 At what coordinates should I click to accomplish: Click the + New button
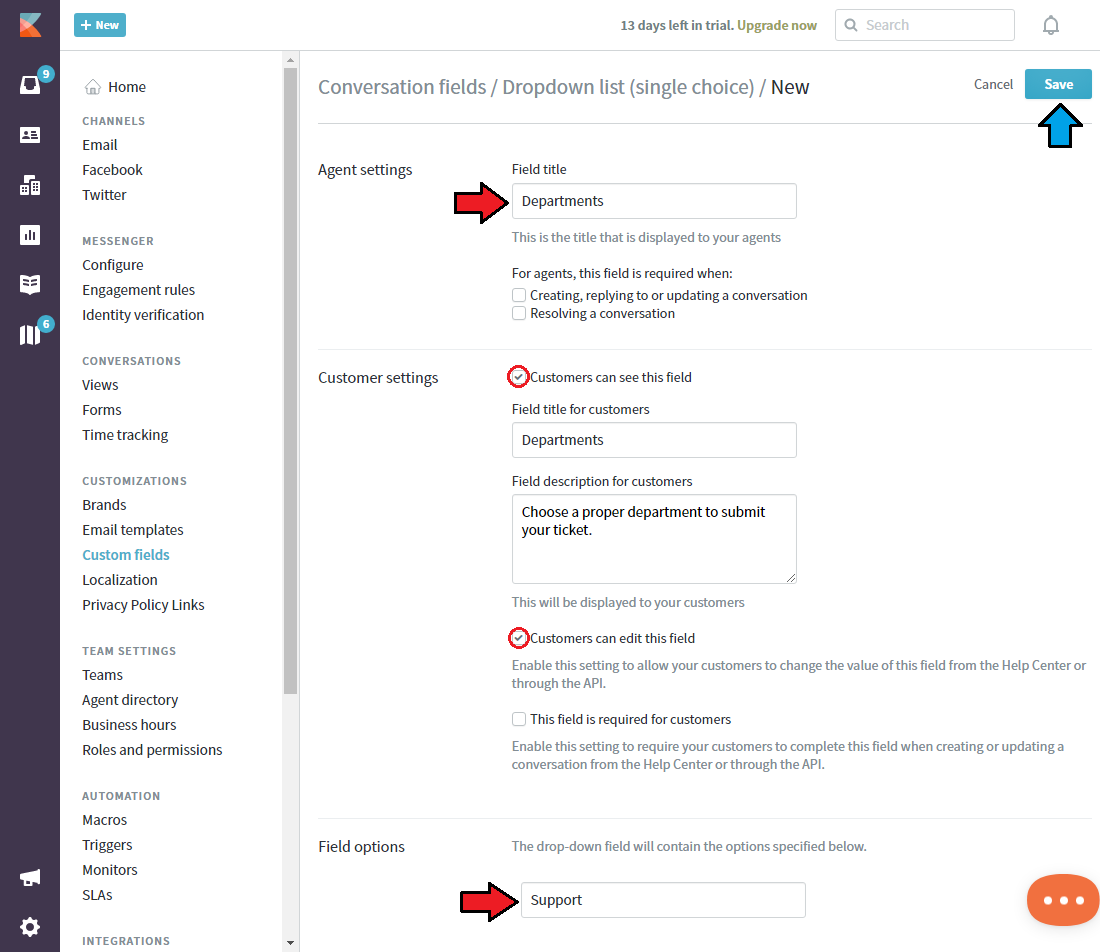tap(100, 25)
